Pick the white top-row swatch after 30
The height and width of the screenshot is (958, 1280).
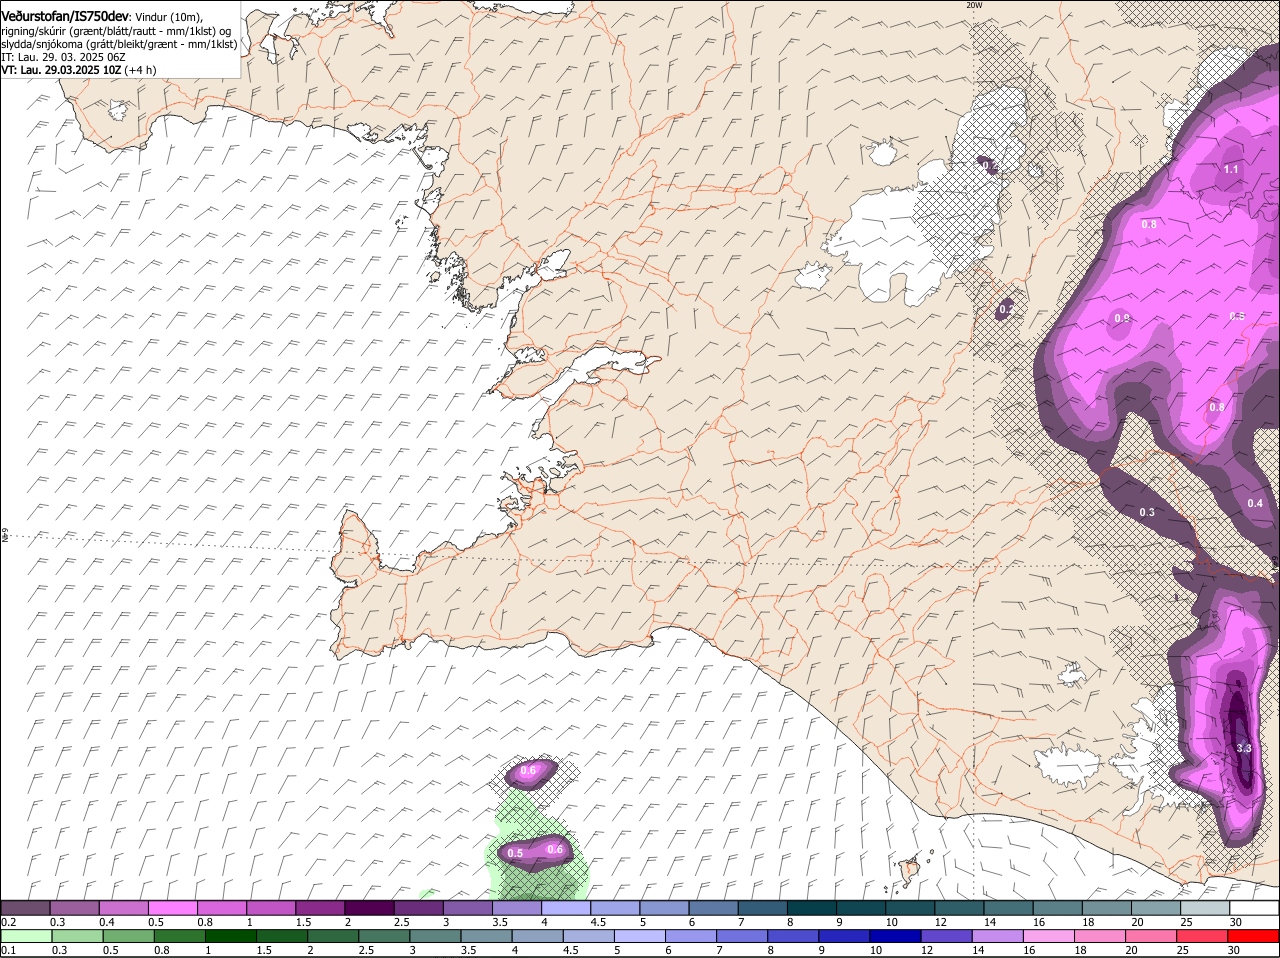(x=1254, y=907)
